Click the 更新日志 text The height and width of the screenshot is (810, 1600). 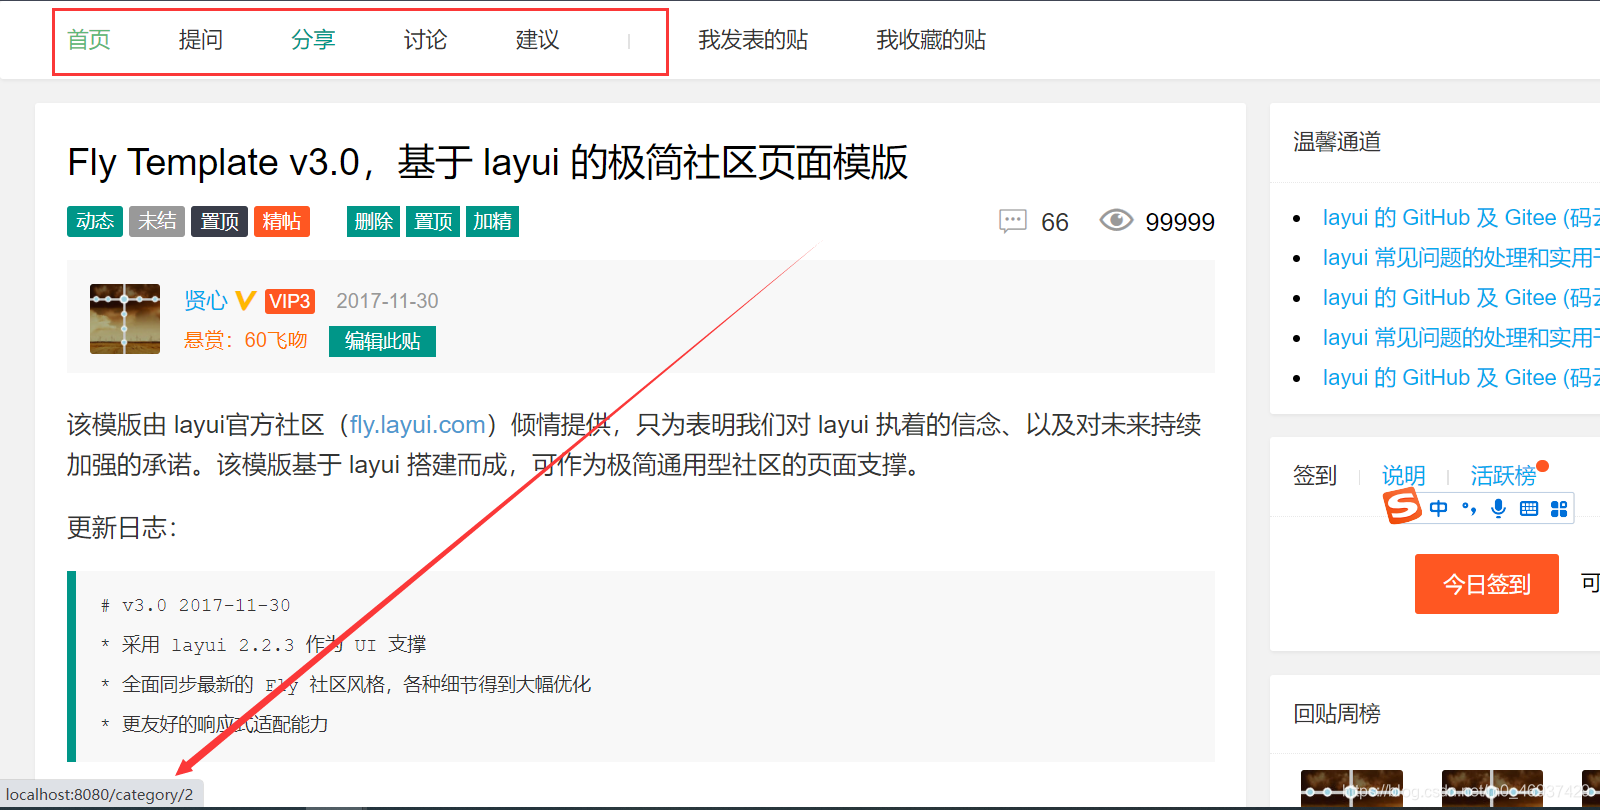click(122, 528)
